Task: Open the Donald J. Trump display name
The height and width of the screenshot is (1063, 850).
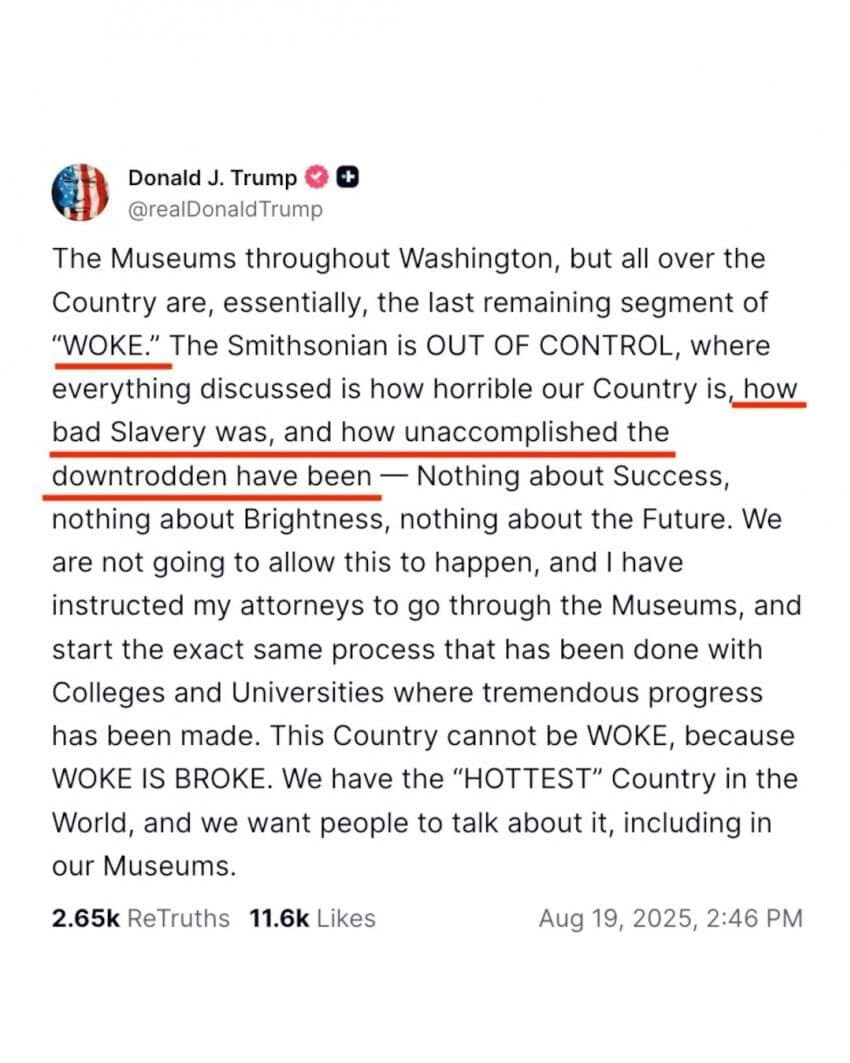Action: point(212,178)
